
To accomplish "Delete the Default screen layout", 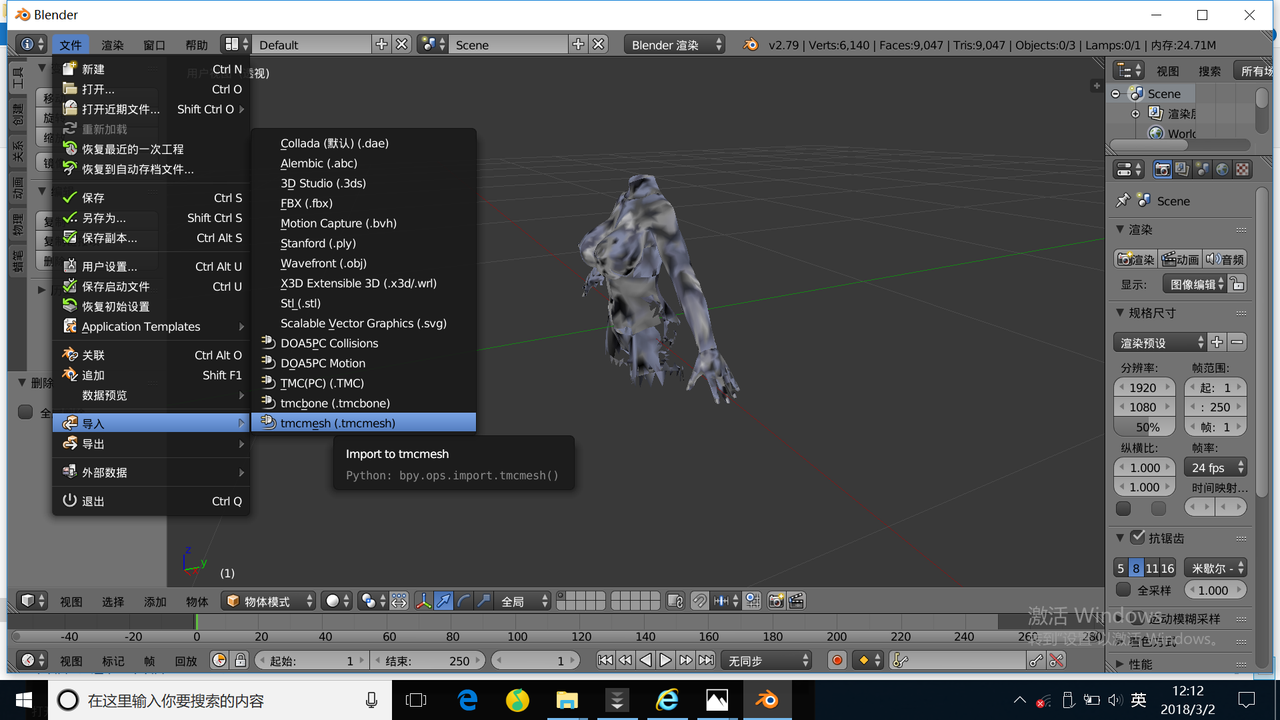I will coord(402,45).
